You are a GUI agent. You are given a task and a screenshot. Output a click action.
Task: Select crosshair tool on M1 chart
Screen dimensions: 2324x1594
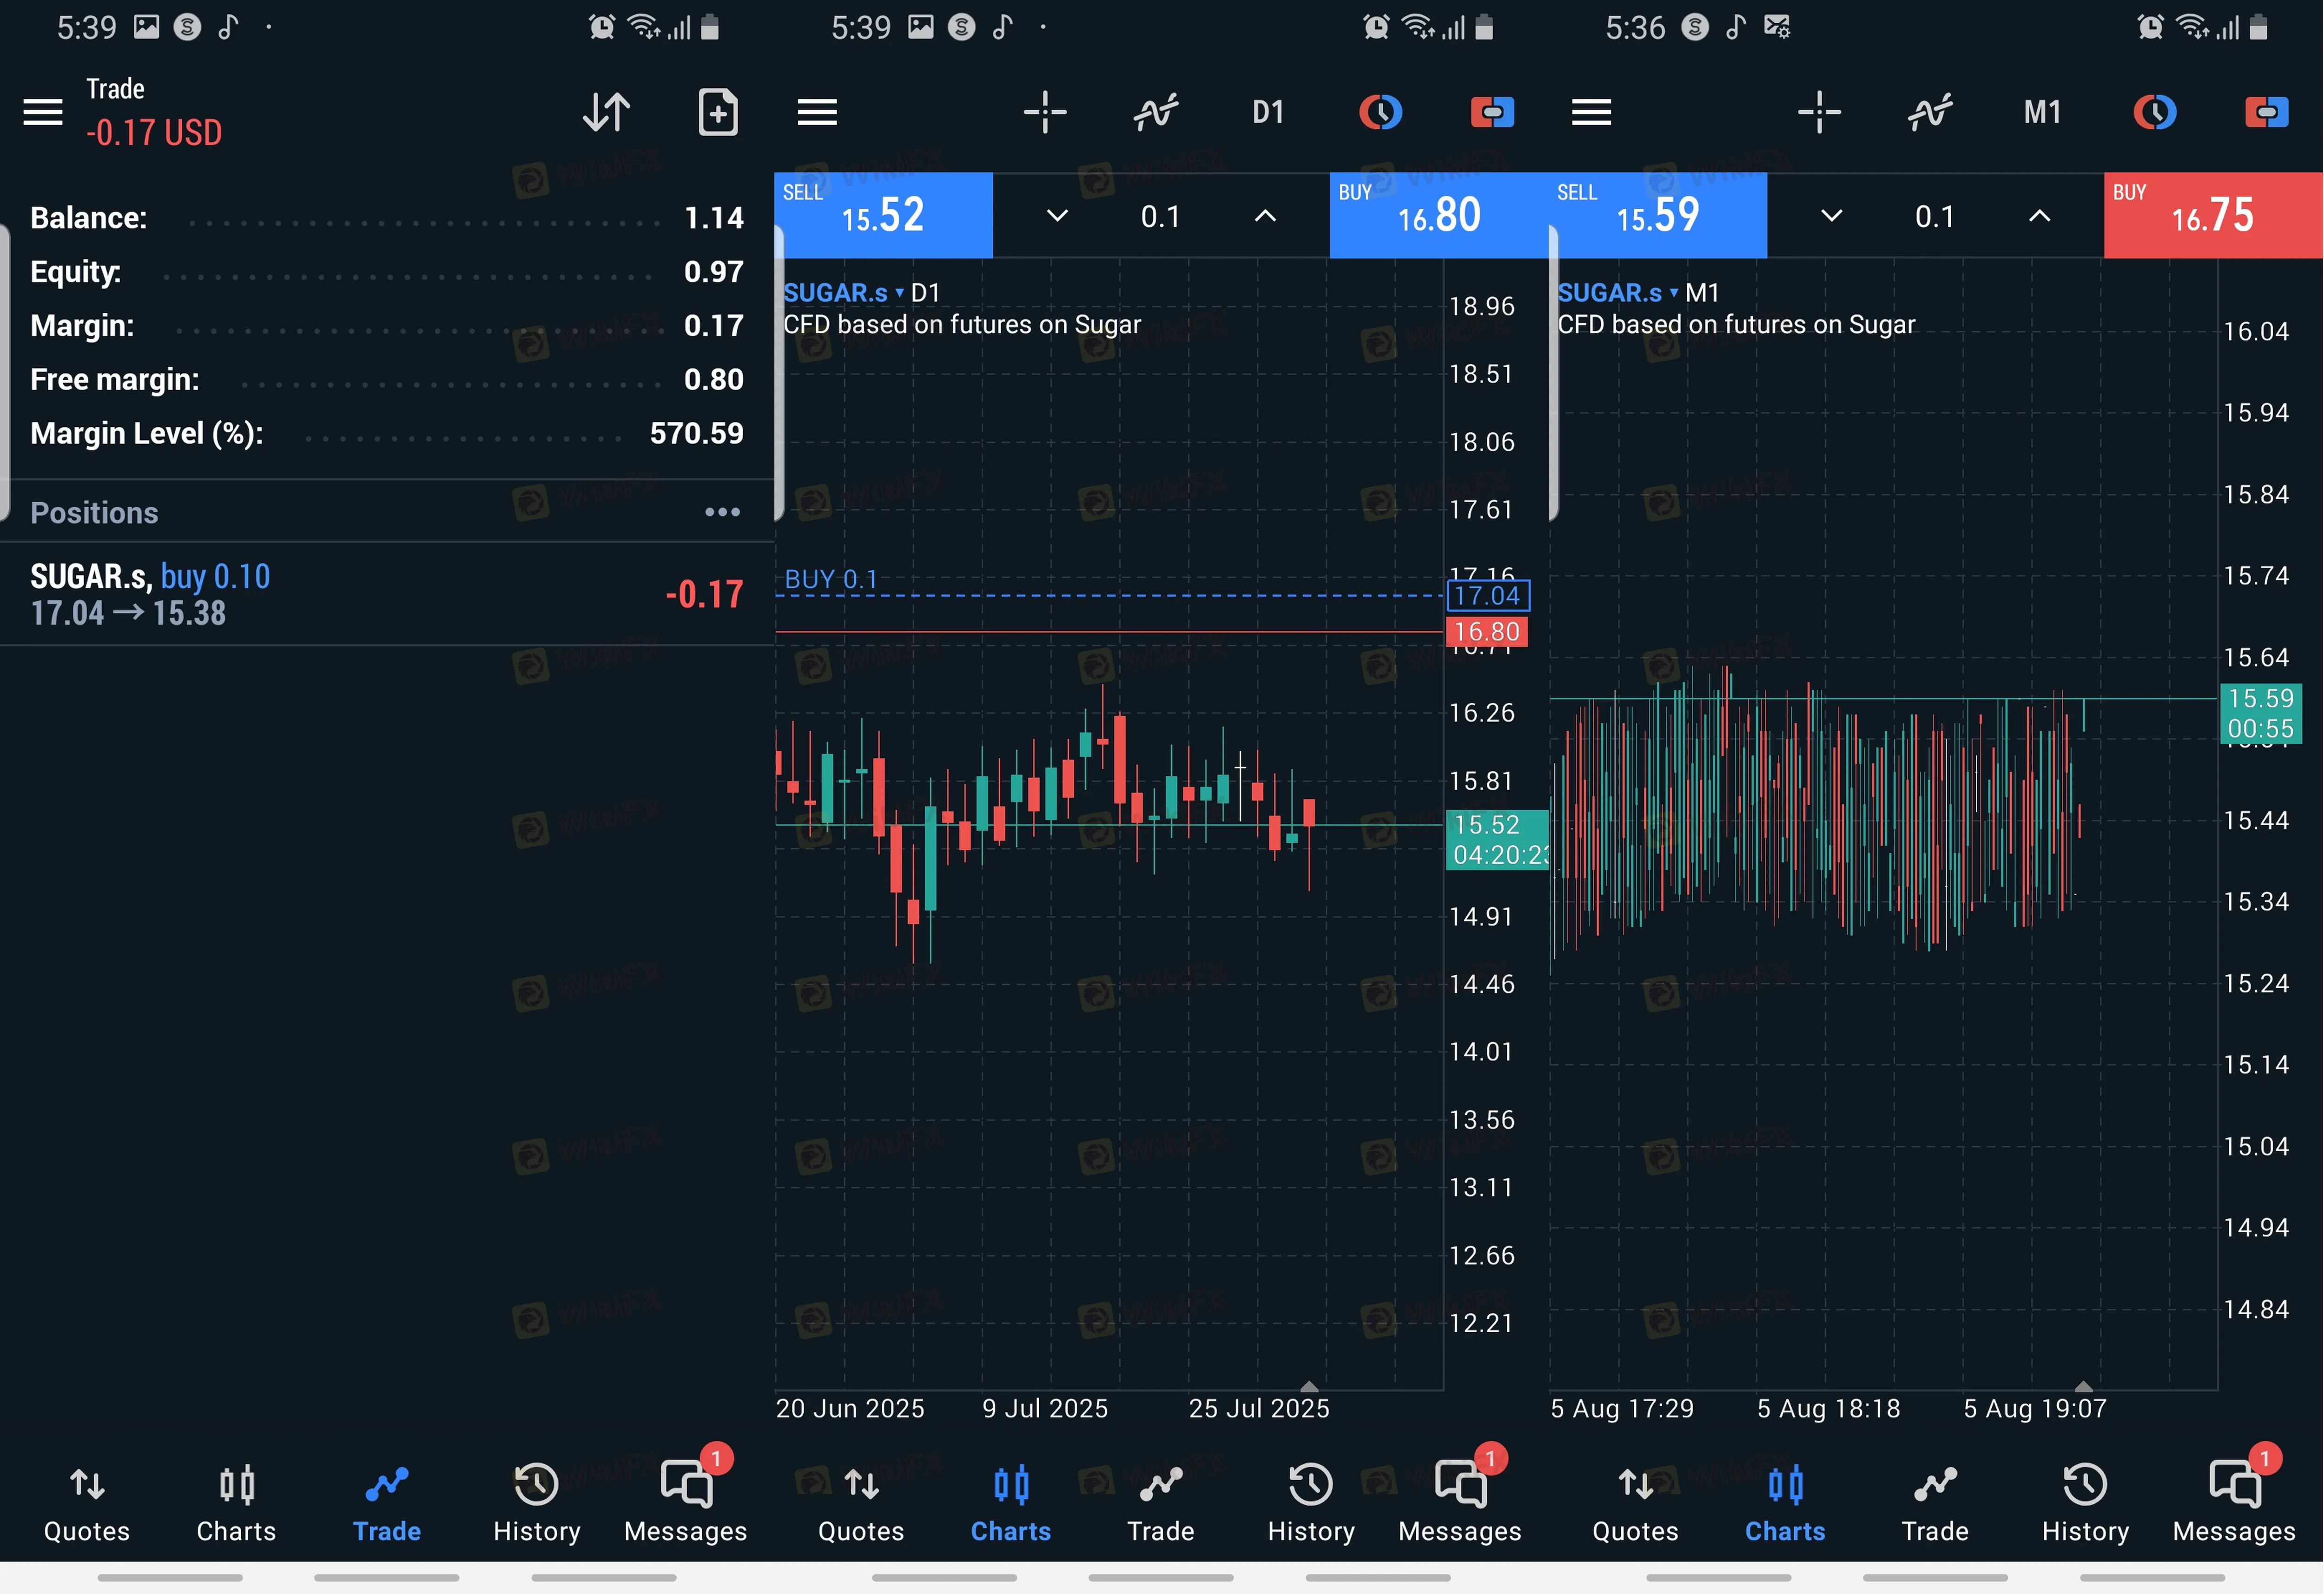(x=1819, y=112)
